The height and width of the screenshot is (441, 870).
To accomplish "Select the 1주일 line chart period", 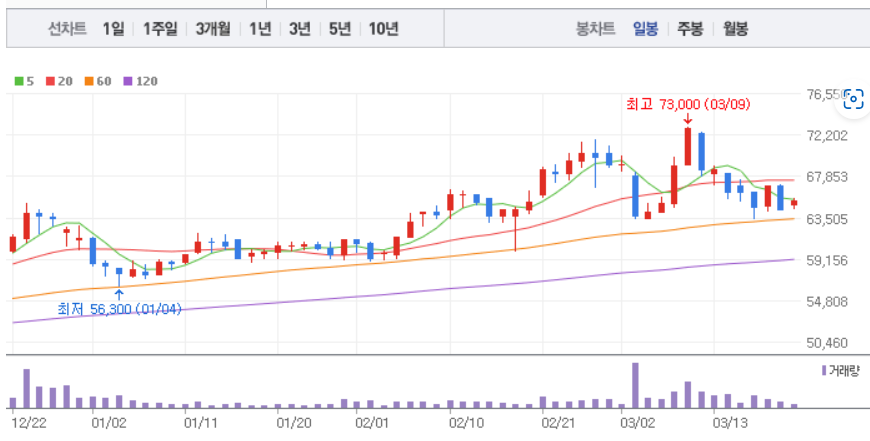I will [160, 29].
